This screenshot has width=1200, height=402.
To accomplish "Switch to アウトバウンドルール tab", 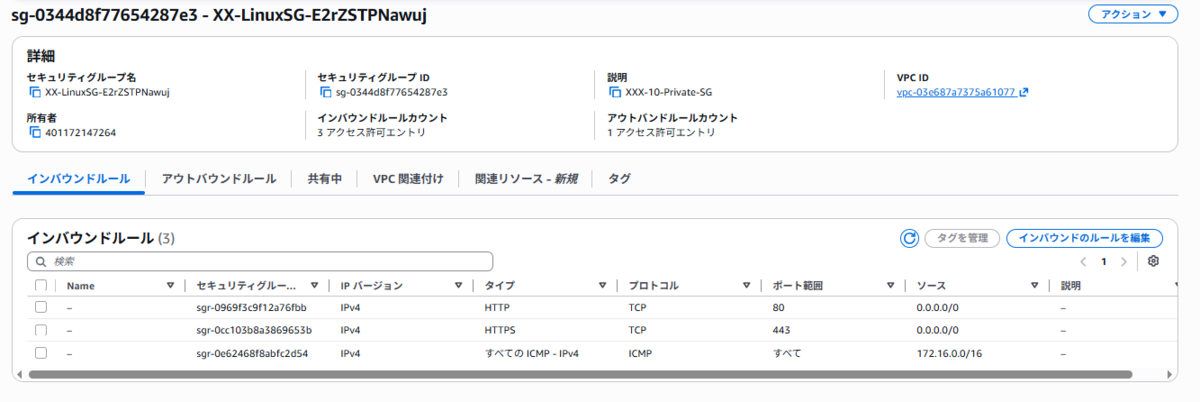I will point(219,178).
